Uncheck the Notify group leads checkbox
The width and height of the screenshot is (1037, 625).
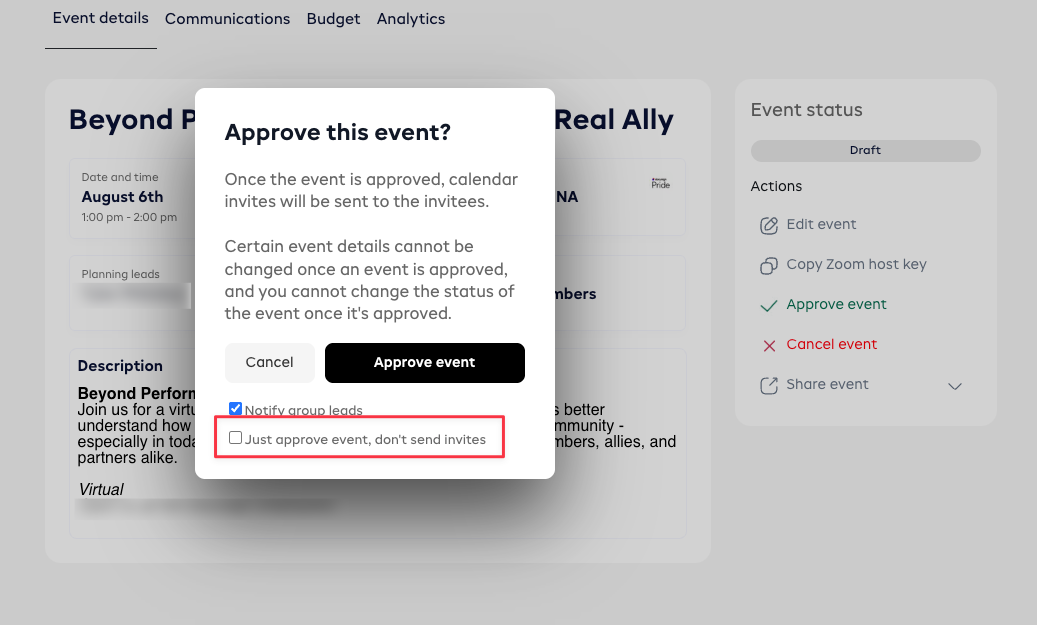pyautogui.click(x=236, y=408)
